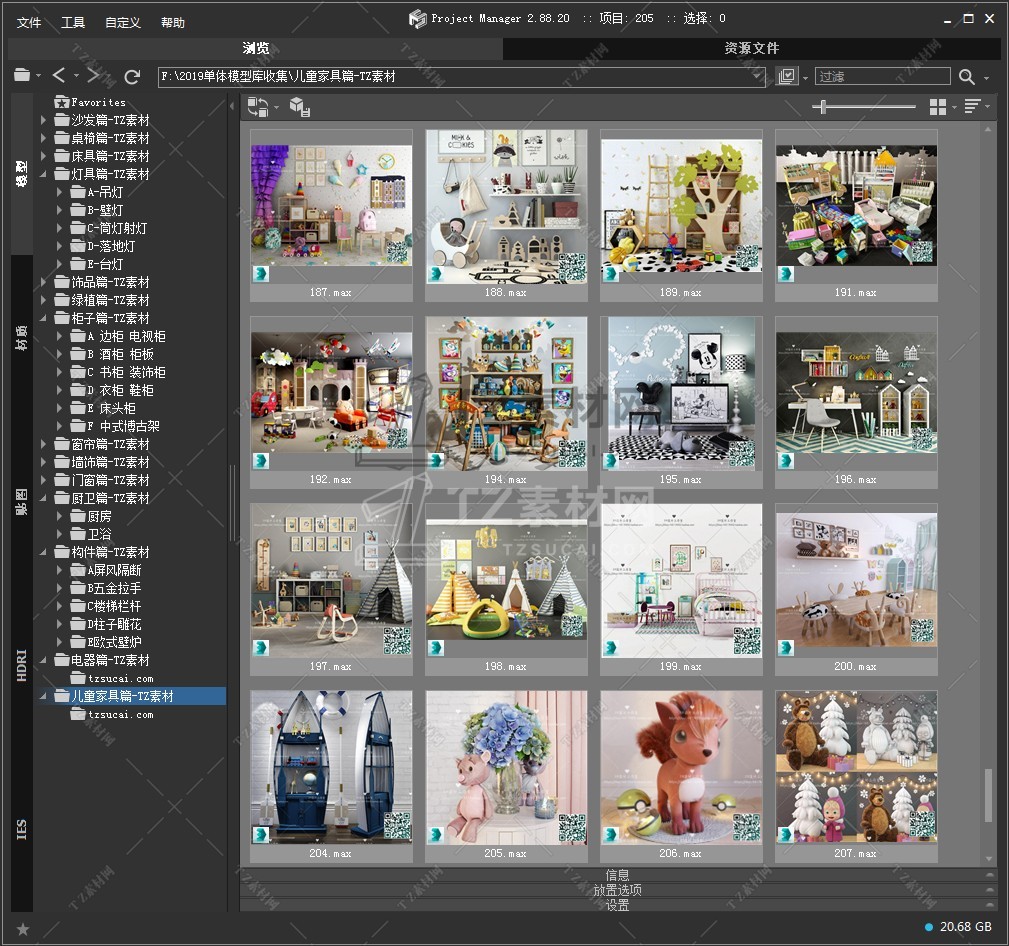Select the HDRI side tab
The width and height of the screenshot is (1009, 946).
coord(22,666)
